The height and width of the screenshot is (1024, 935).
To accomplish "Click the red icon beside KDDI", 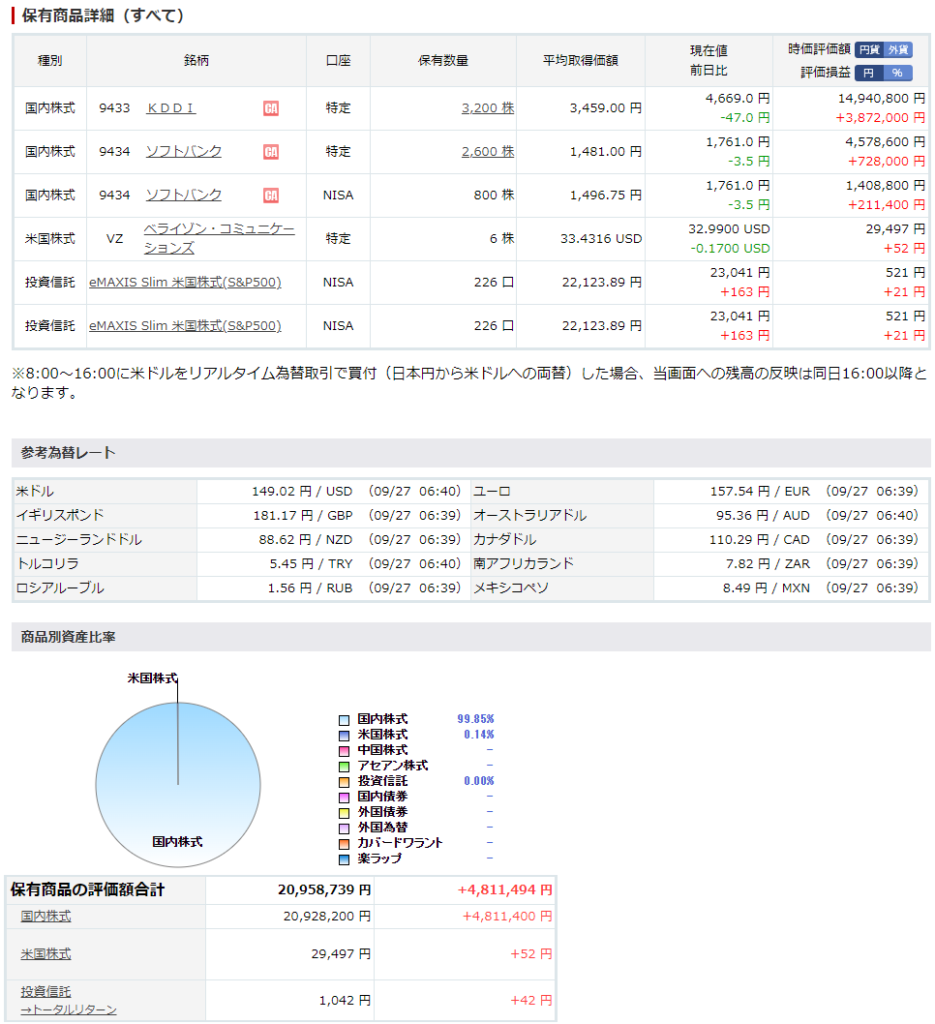I will tap(271, 108).
